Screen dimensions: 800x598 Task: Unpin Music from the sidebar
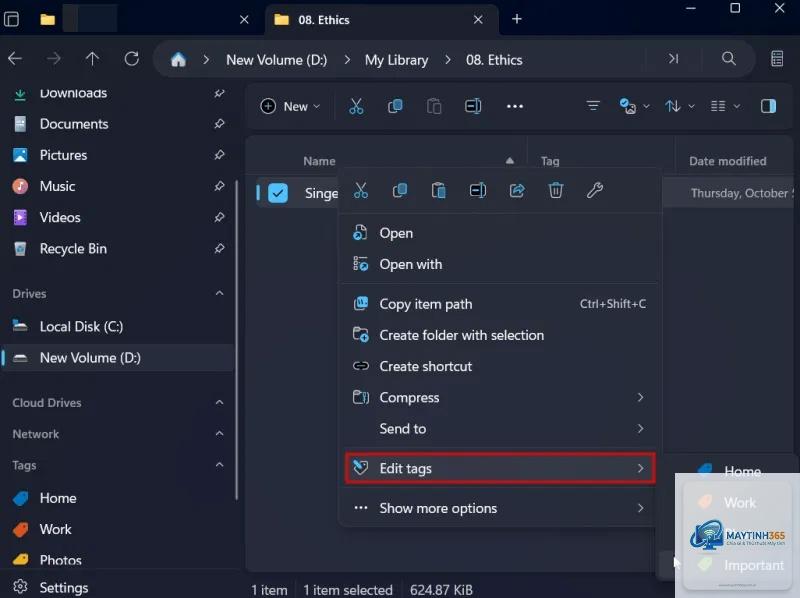(x=219, y=186)
